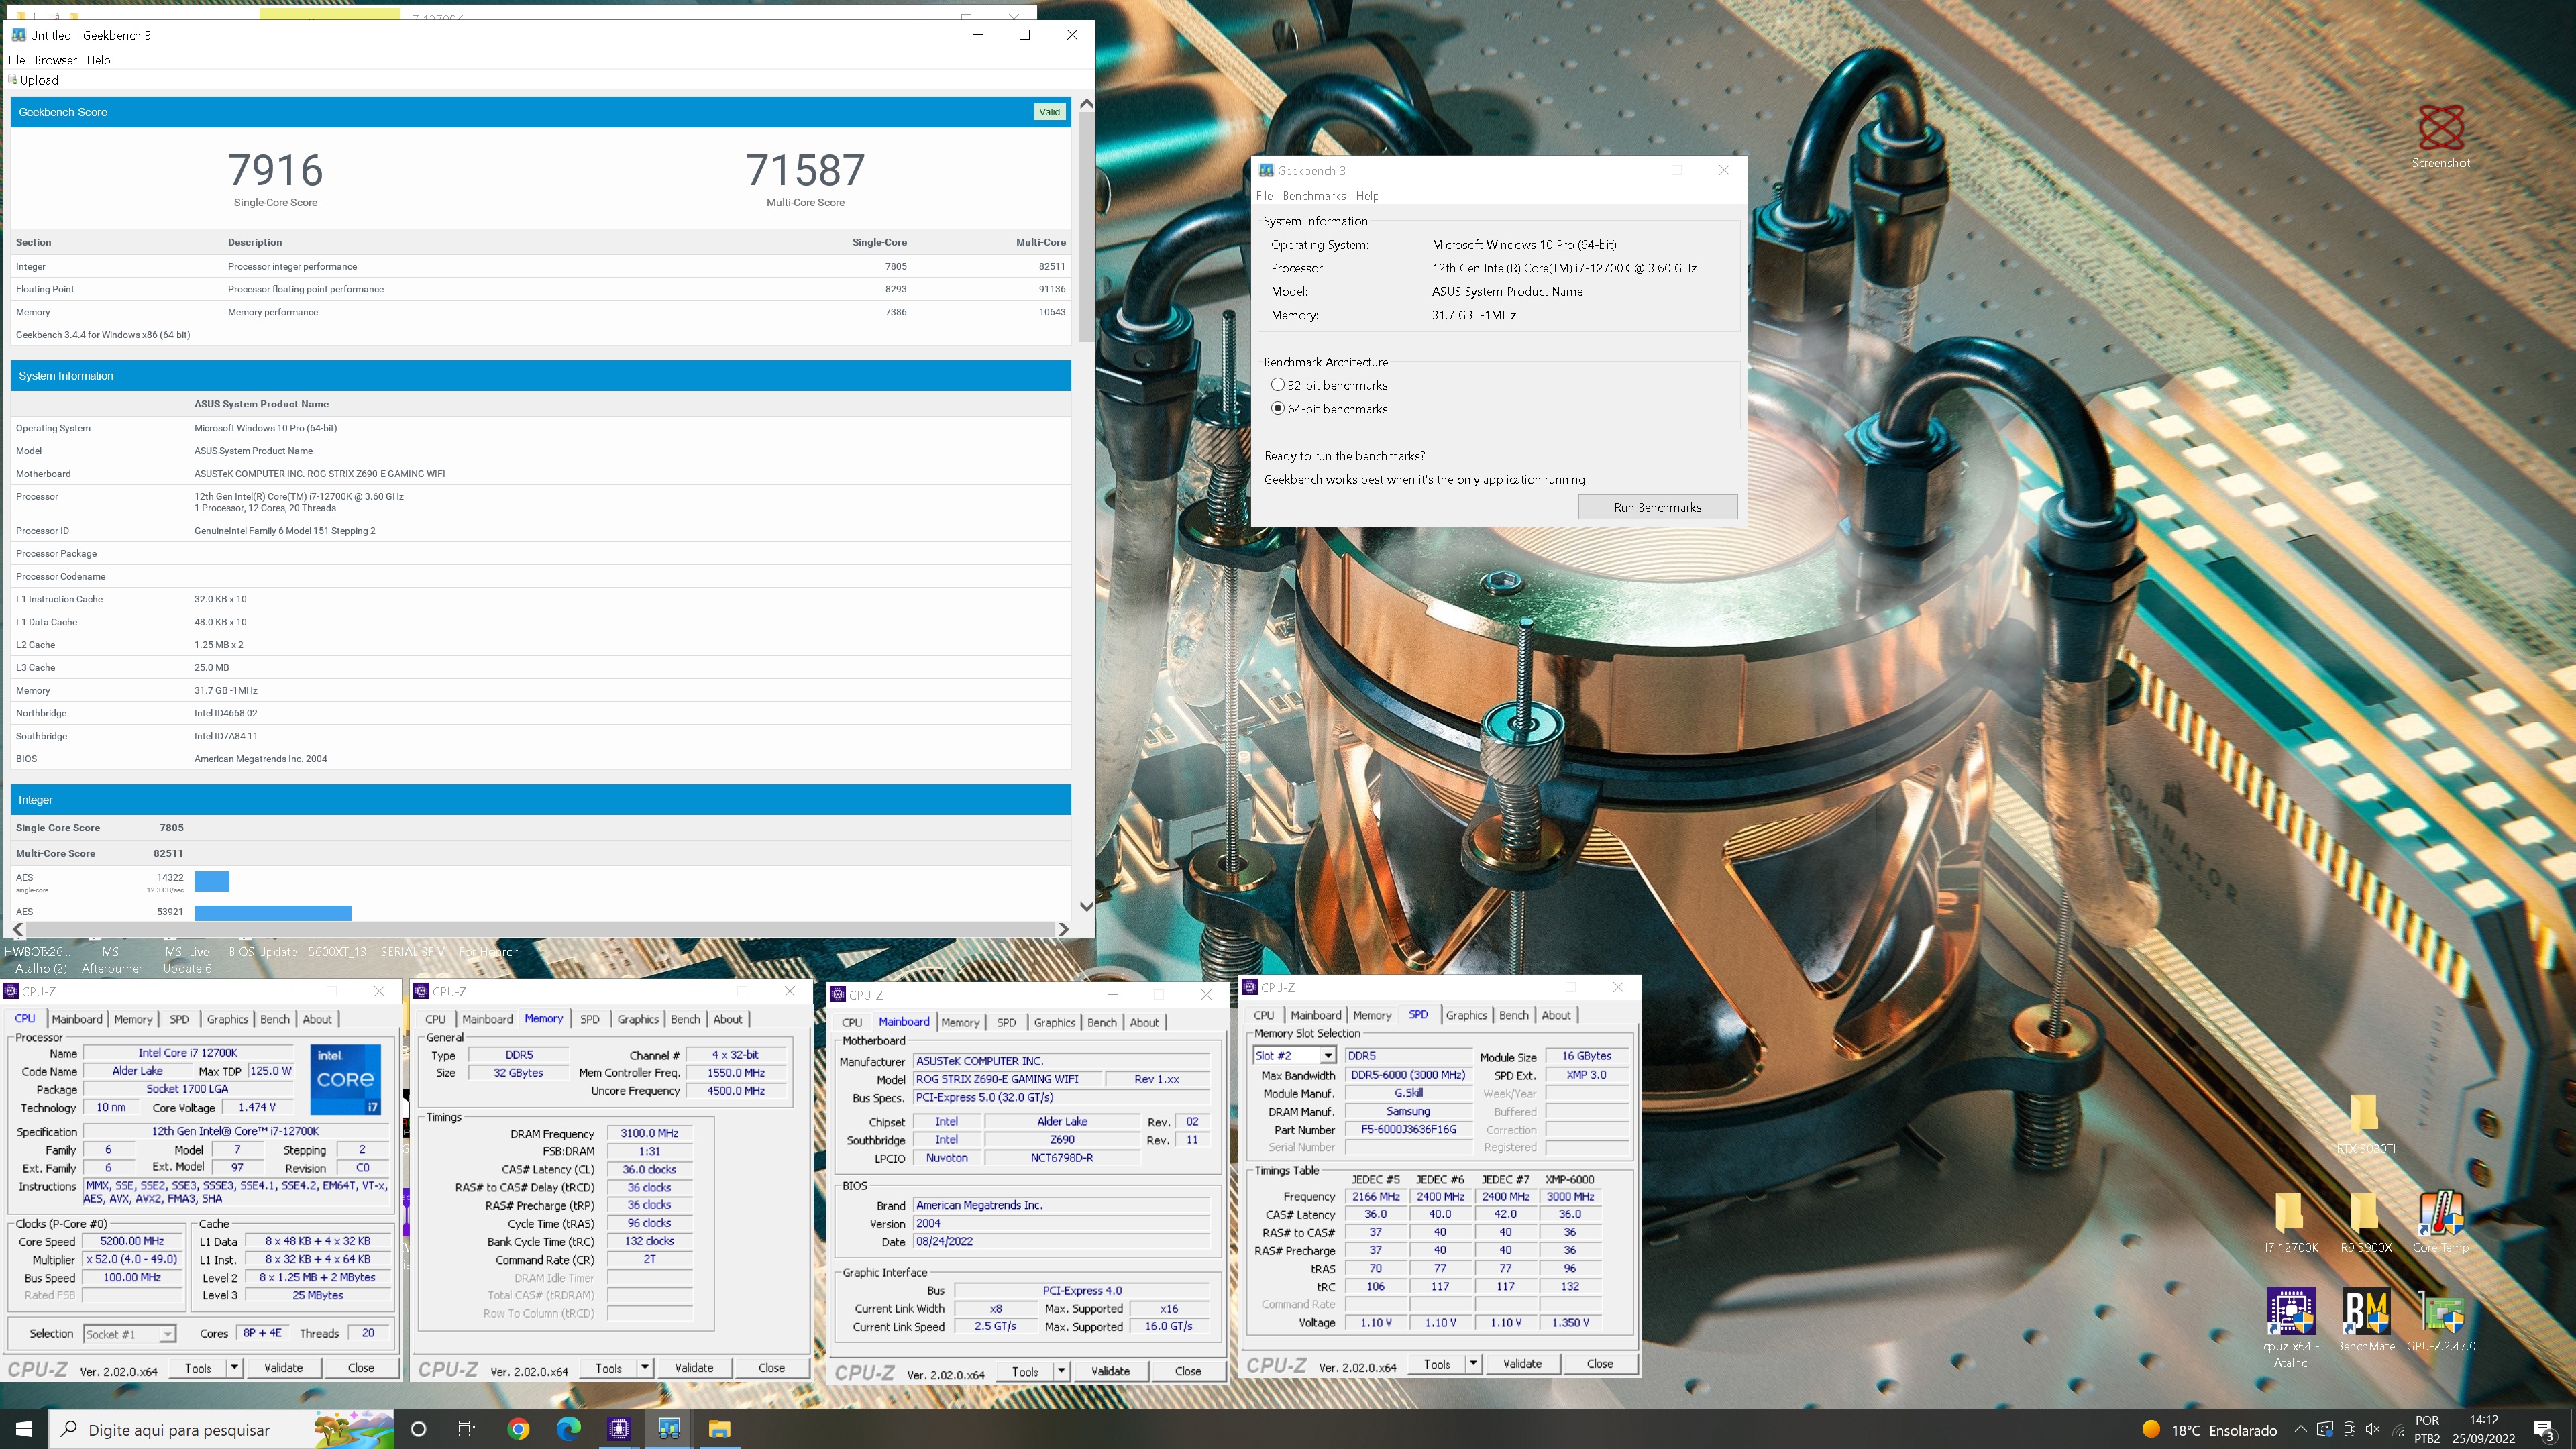Switch to Graphics tab in CPU-Z Mainboard window
This screenshot has width=2576, height=1449.
point(1054,1022)
